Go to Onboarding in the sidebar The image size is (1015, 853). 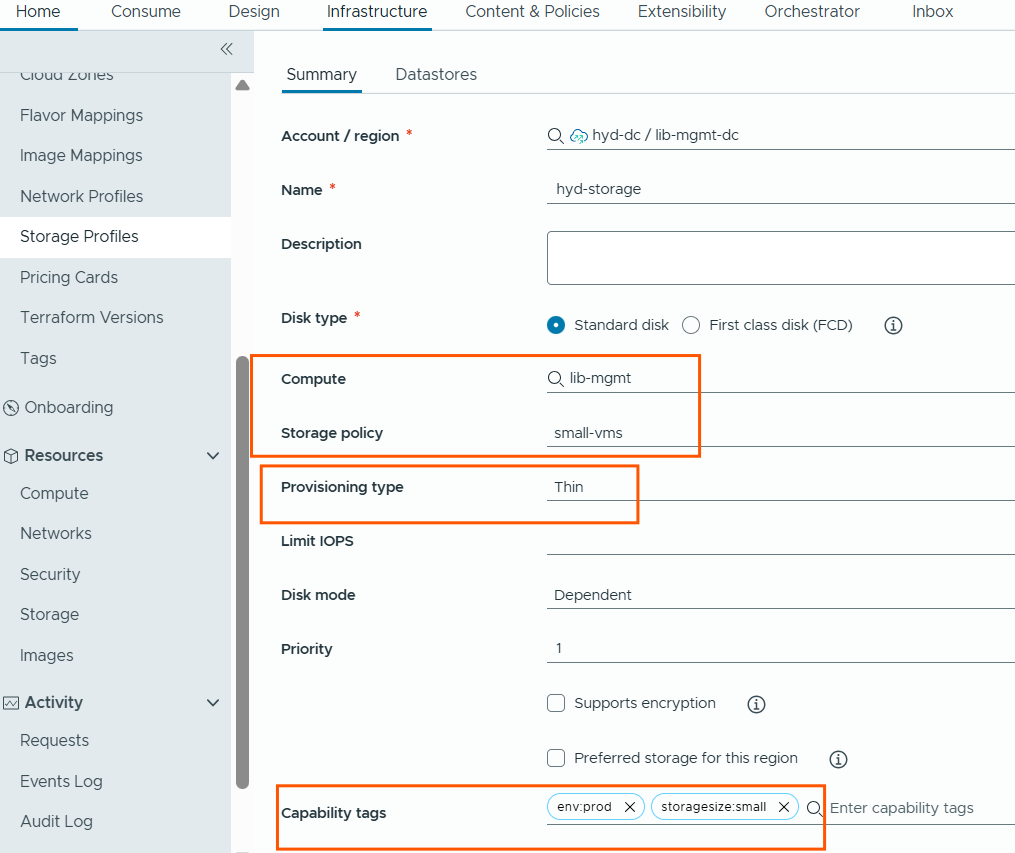click(68, 407)
